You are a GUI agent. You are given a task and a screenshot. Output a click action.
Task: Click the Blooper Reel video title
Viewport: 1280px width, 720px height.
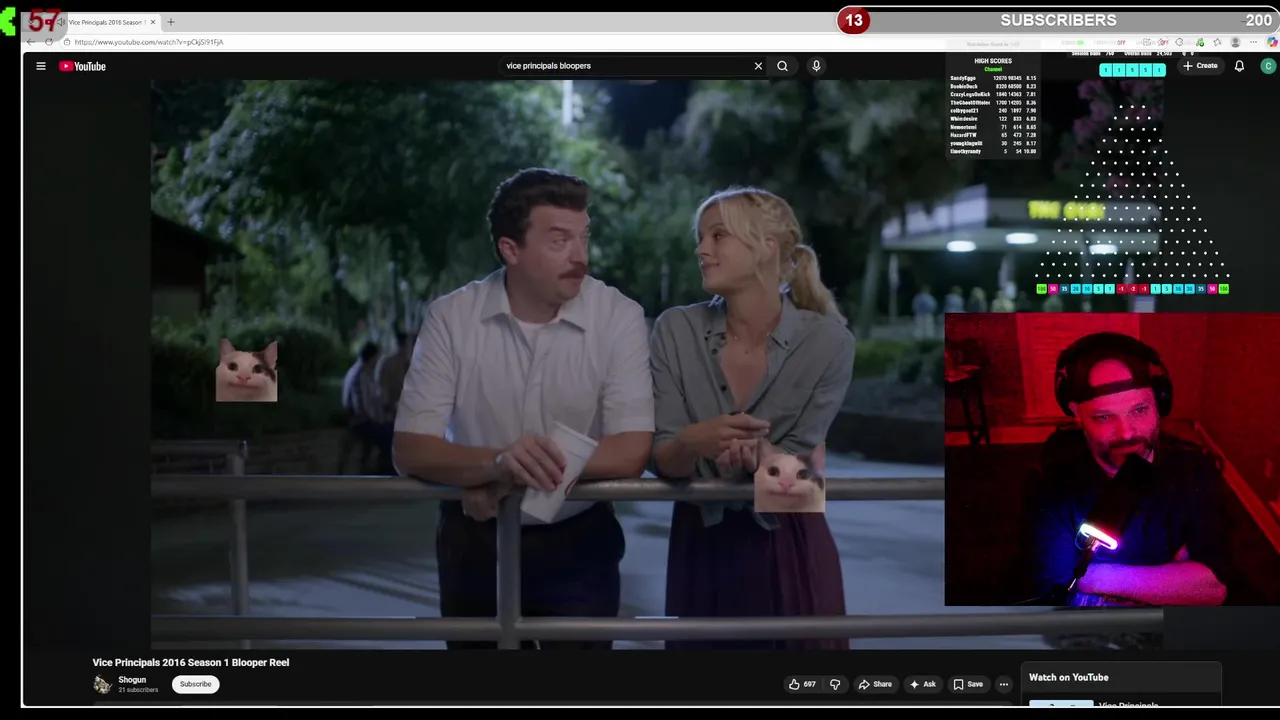[191, 662]
